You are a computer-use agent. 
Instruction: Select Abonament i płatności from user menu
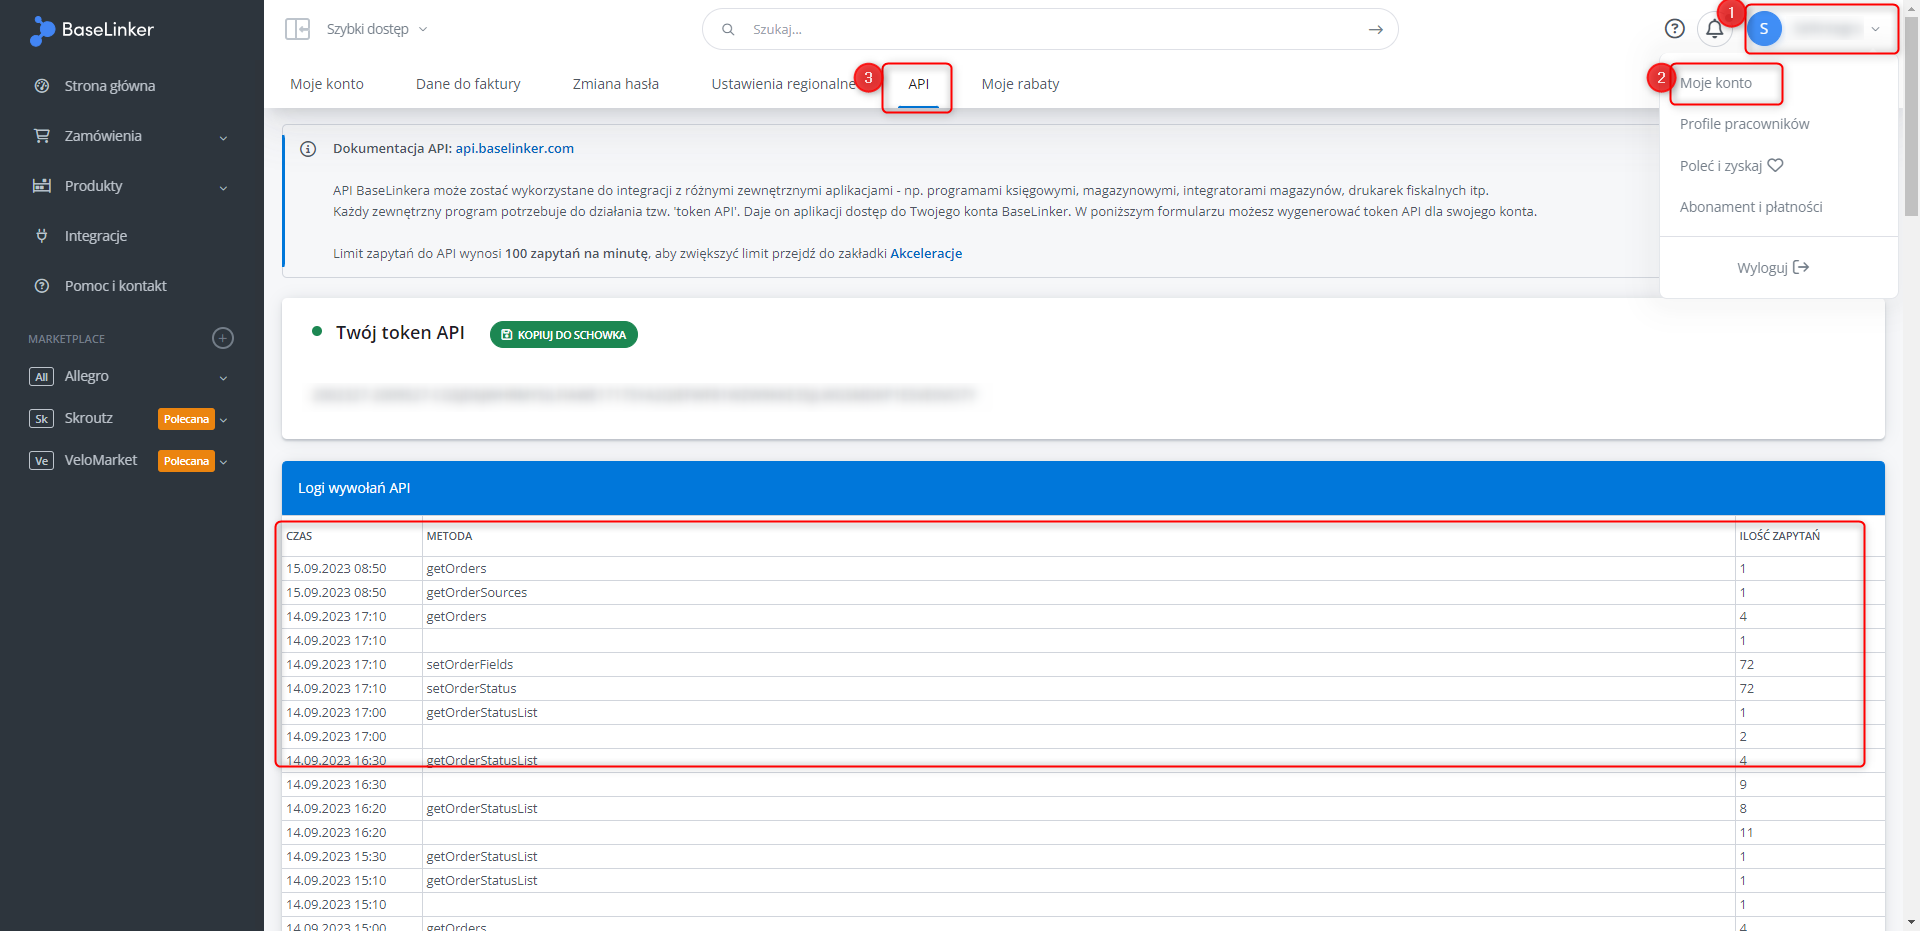click(x=1750, y=207)
